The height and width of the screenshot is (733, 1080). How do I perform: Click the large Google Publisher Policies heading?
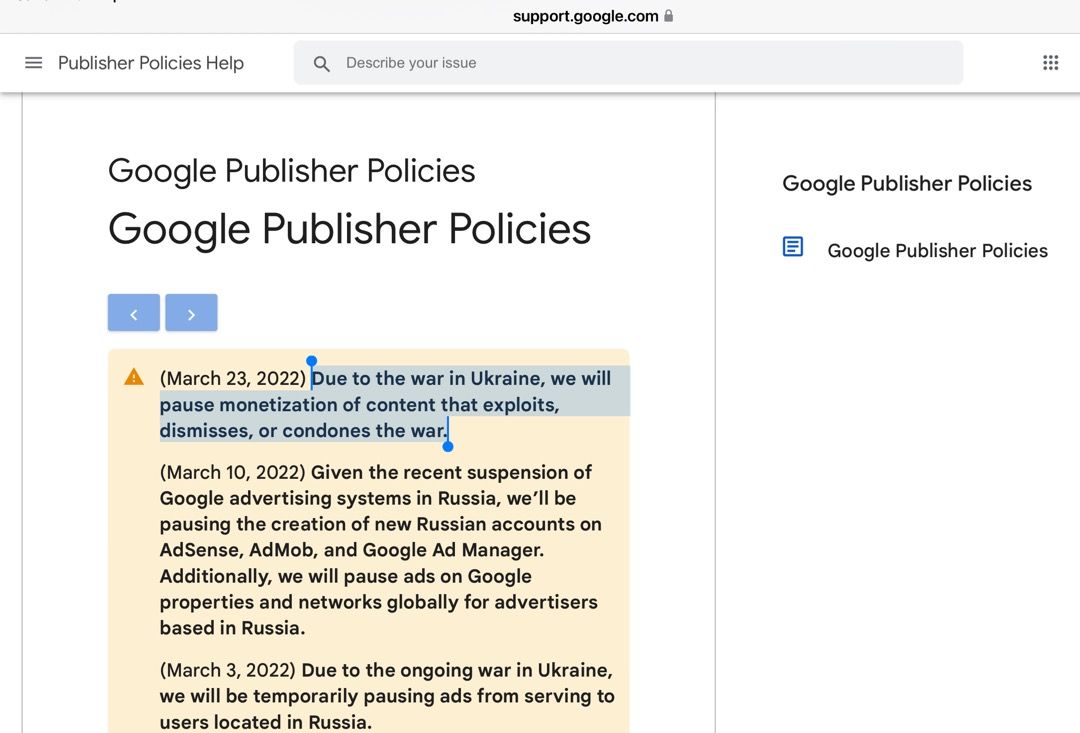point(349,229)
